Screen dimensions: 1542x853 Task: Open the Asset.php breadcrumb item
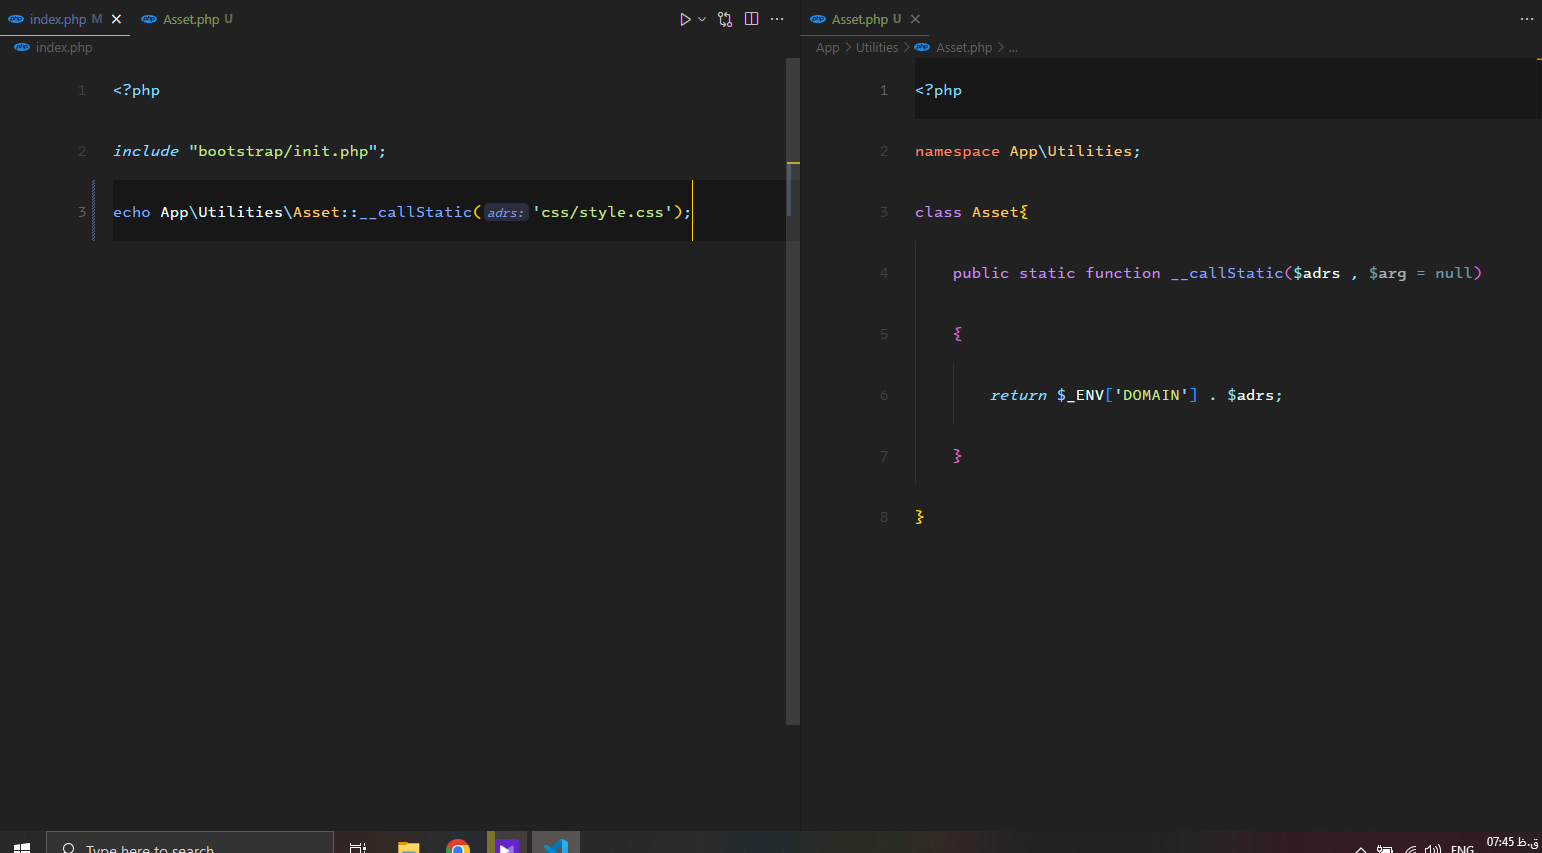pyautogui.click(x=964, y=47)
